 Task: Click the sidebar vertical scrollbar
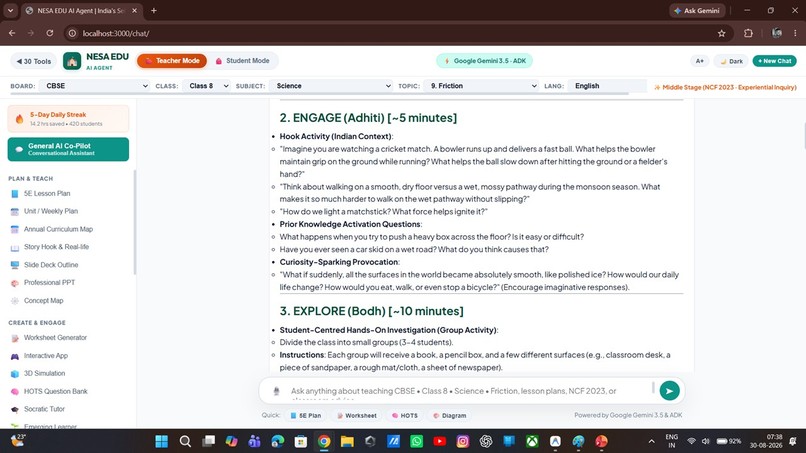[135, 221]
